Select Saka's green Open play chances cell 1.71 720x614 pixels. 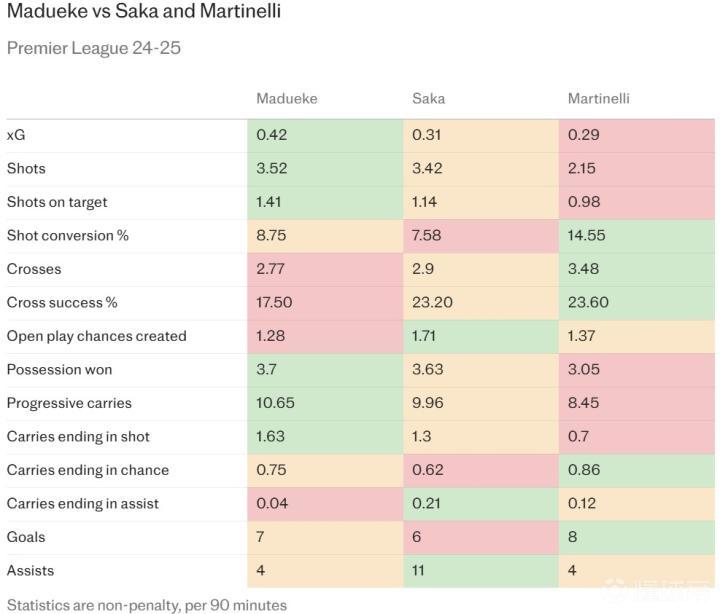(x=481, y=336)
